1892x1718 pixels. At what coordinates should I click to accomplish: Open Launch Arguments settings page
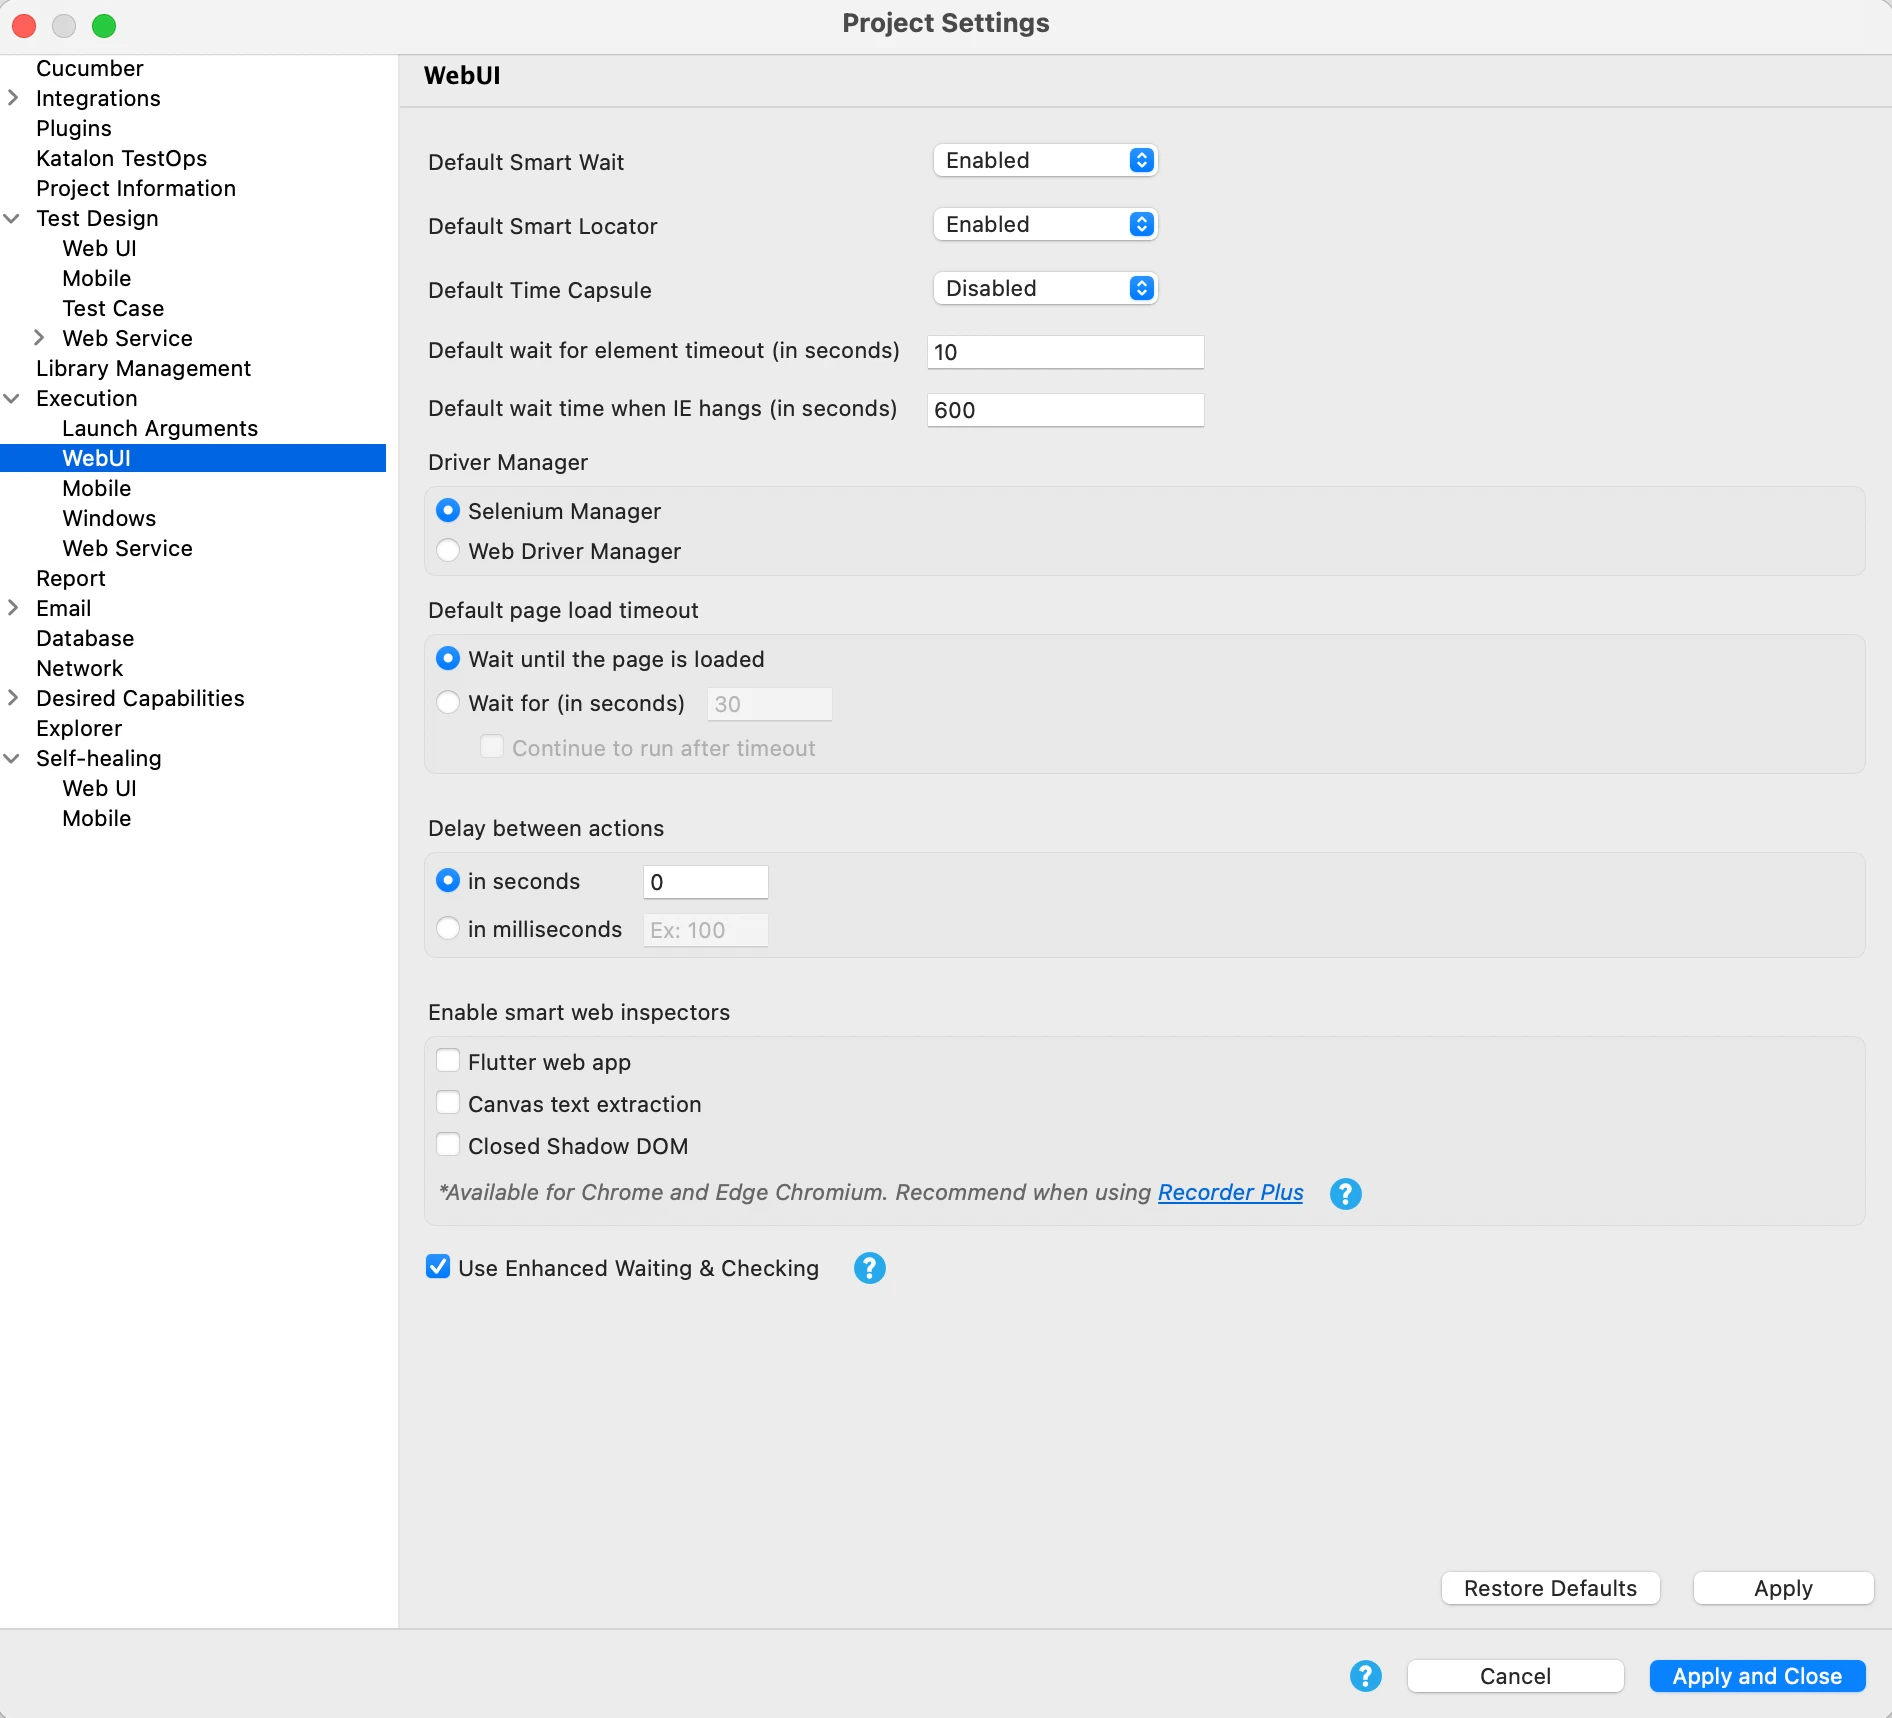tap(160, 428)
